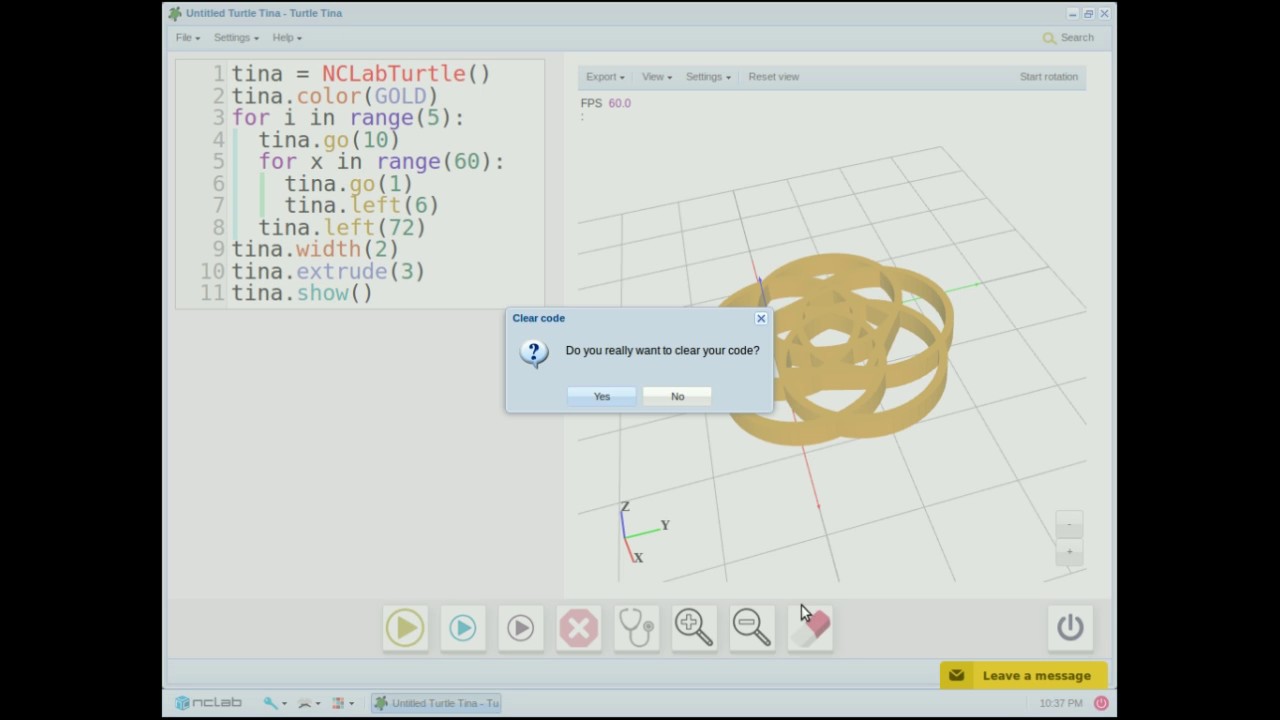Screen dimensions: 1280x720
Task: Close the Clear code dialog with X
Action: click(761, 318)
